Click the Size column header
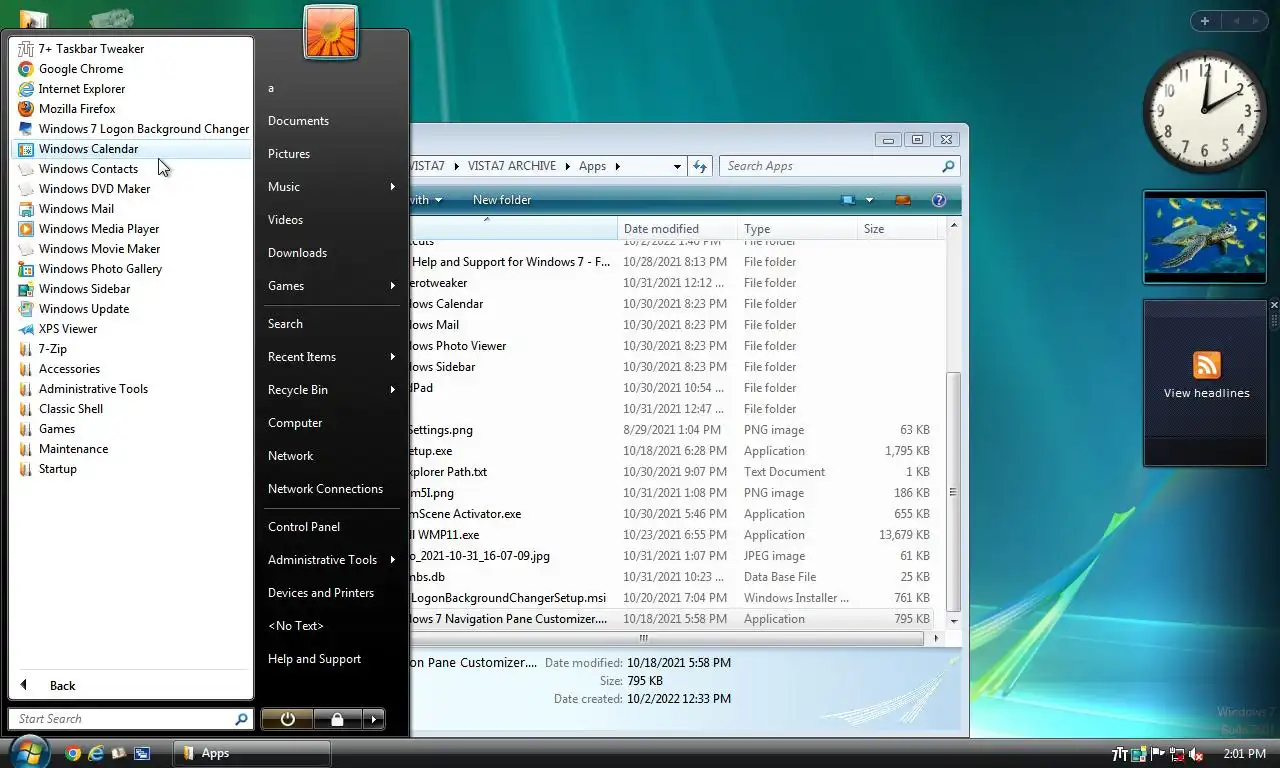The image size is (1280, 768). click(899, 228)
